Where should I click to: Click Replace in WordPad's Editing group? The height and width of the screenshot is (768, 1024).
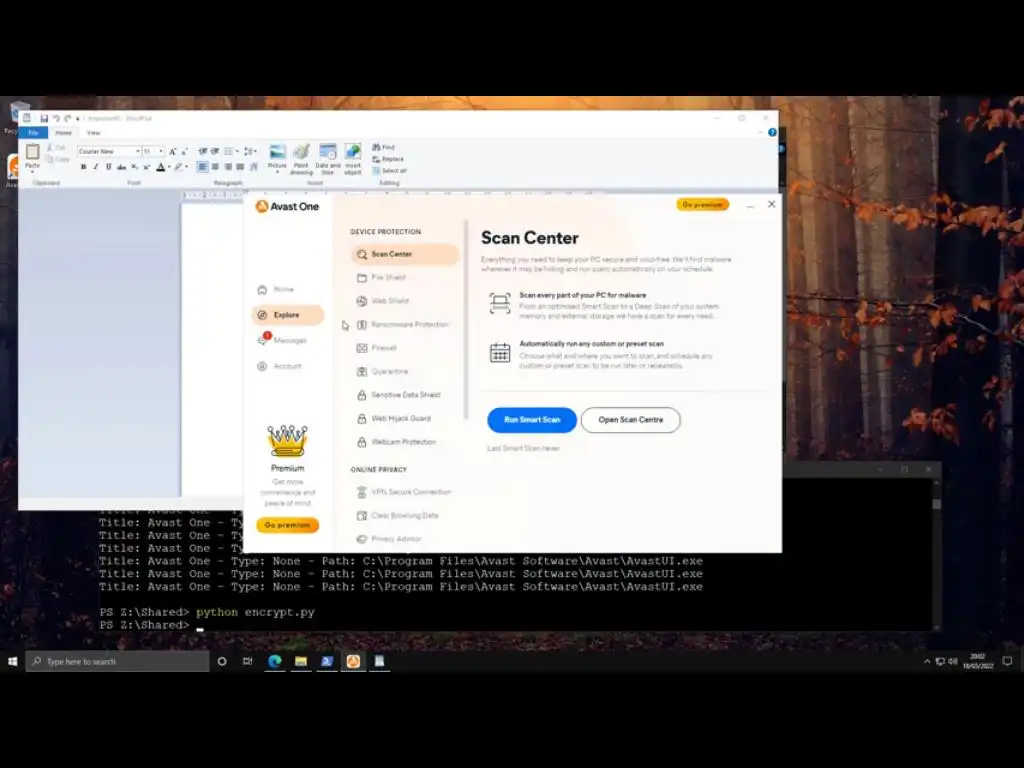click(388, 159)
